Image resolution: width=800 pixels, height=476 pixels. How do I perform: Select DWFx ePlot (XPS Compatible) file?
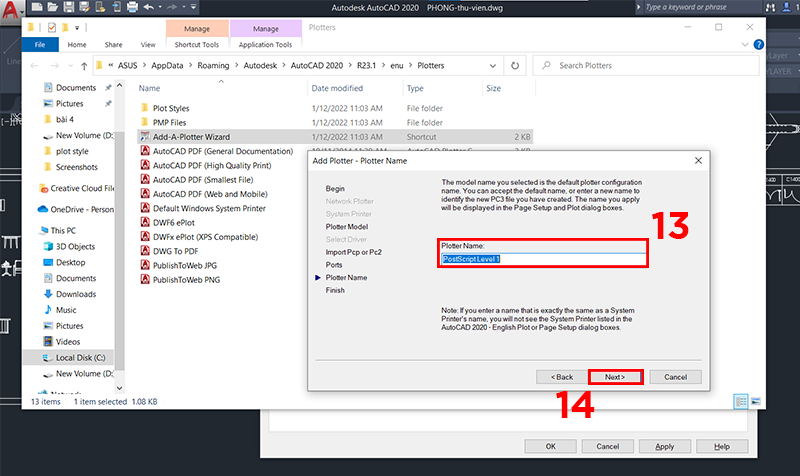206,237
